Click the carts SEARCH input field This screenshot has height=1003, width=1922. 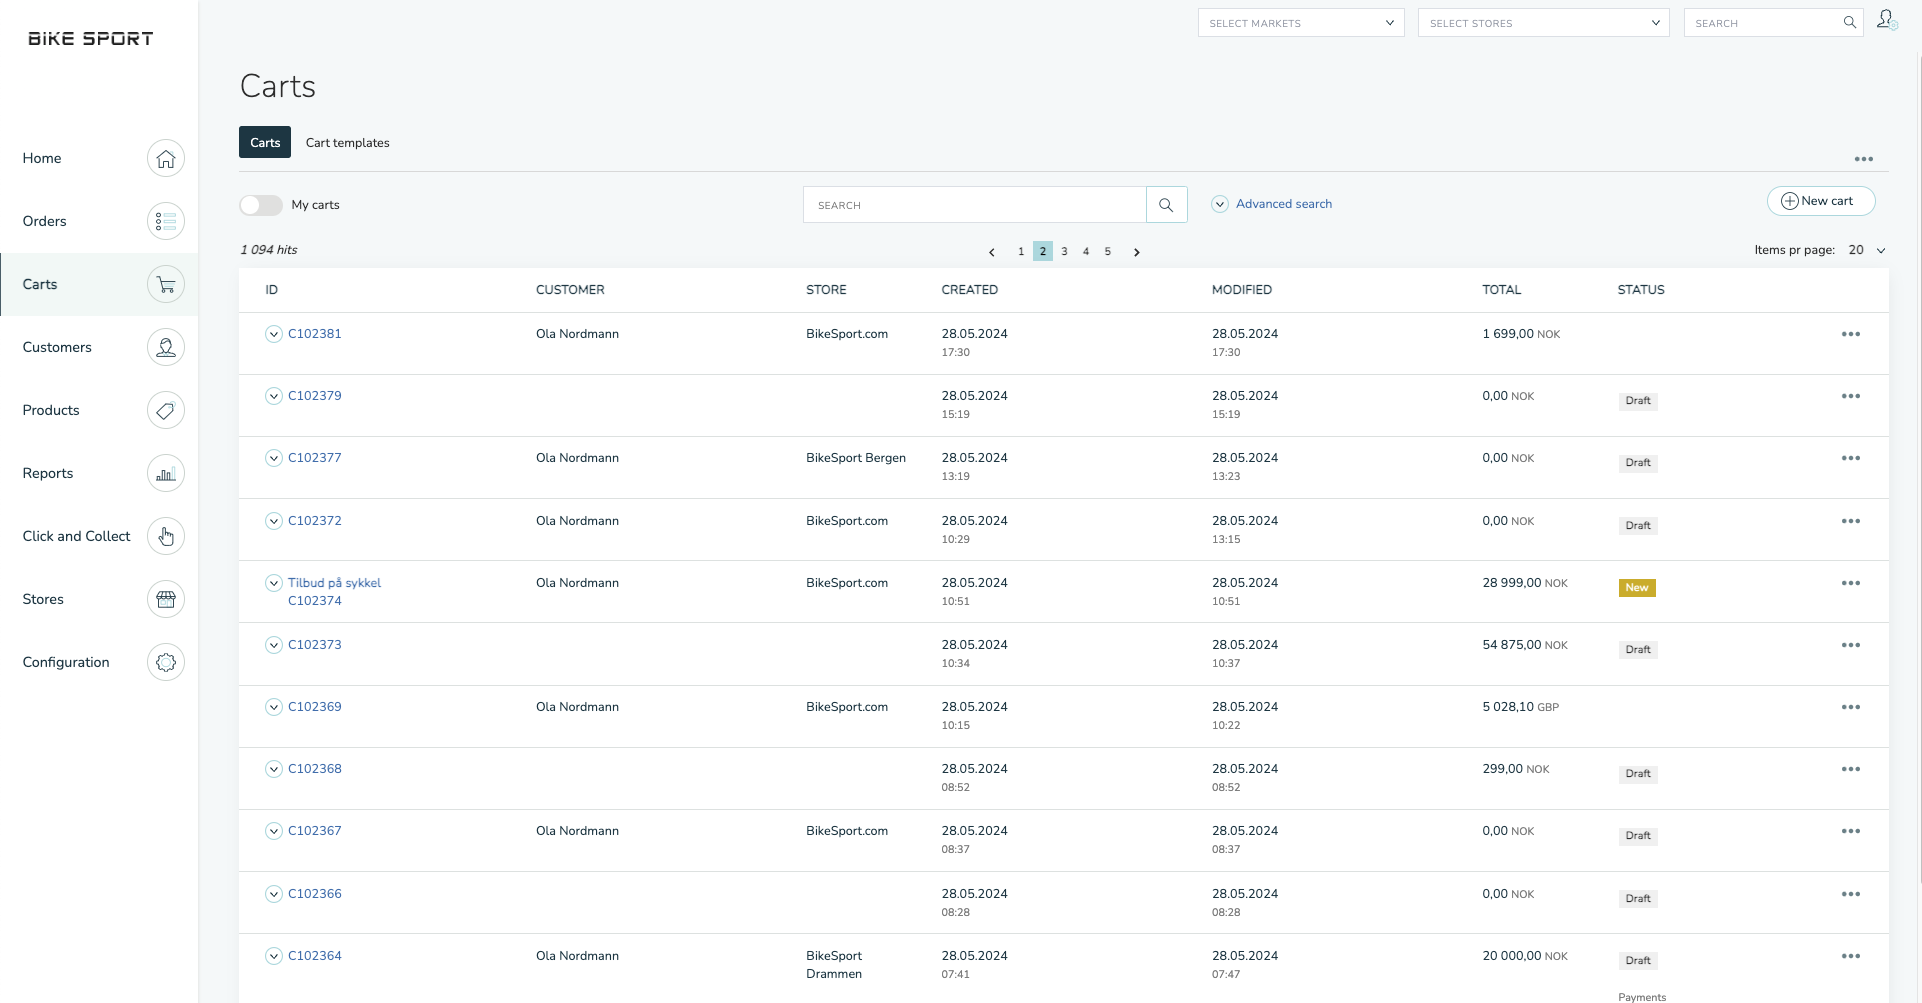[974, 204]
